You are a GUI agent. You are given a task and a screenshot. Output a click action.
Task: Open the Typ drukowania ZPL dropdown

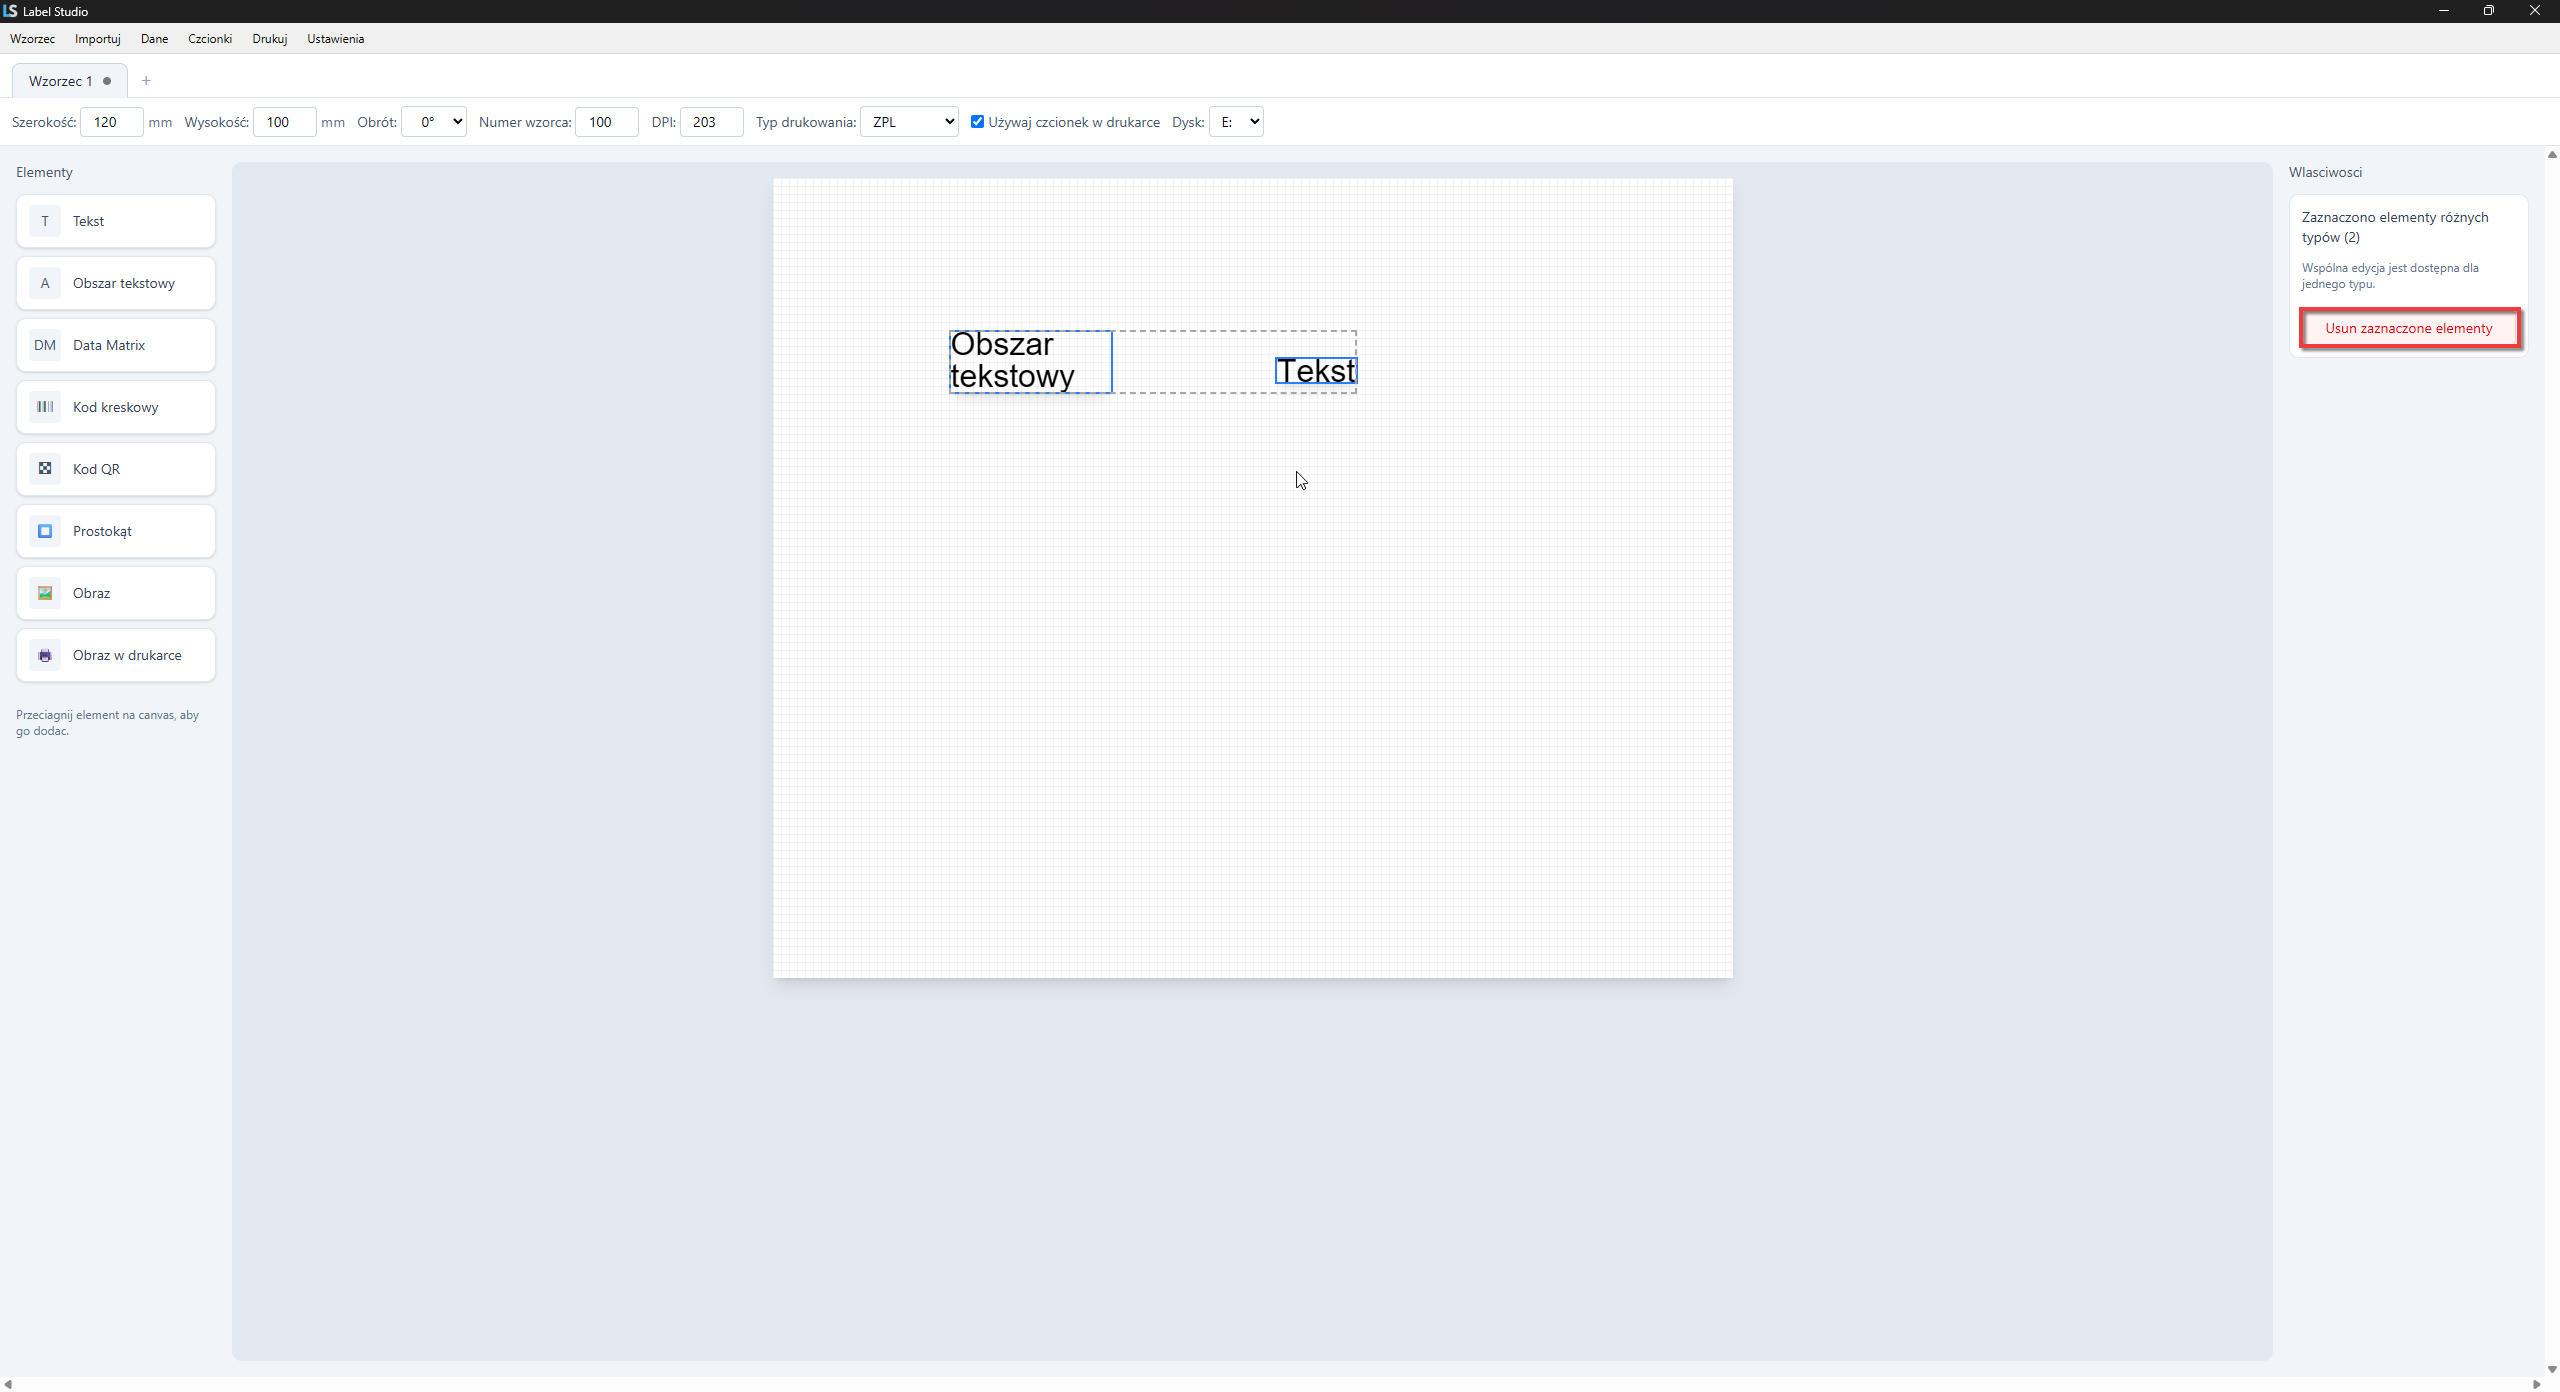909,122
